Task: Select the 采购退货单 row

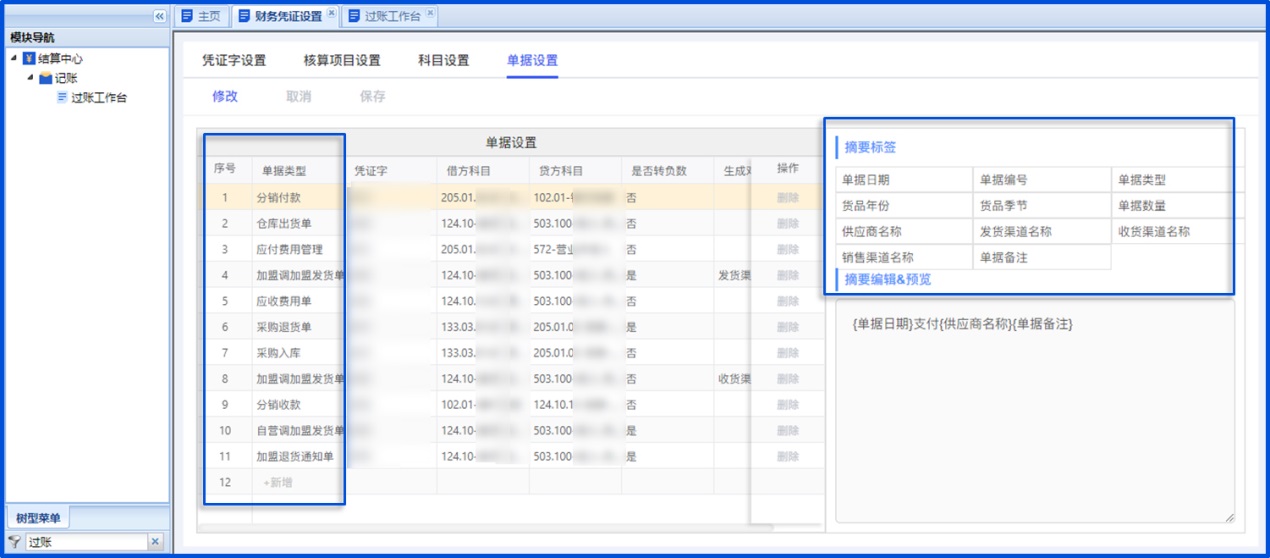Action: tap(510, 327)
